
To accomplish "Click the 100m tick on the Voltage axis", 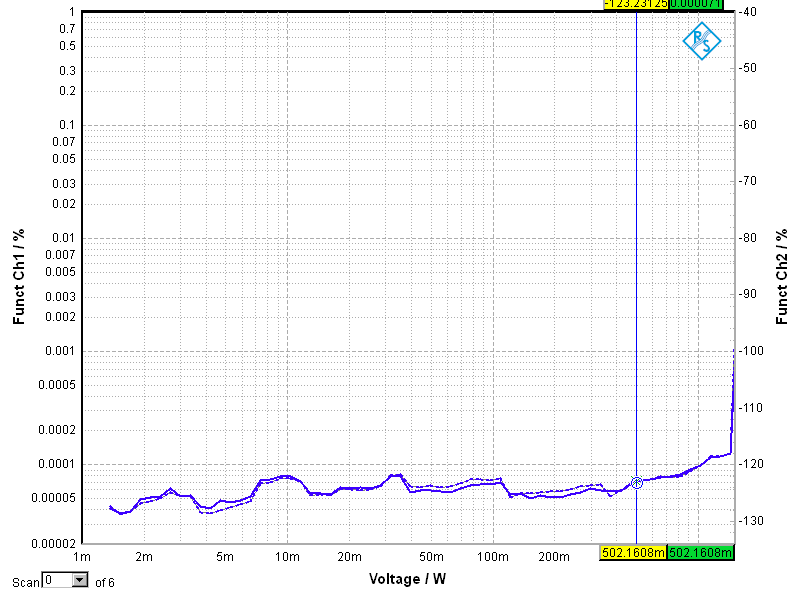I will (x=492, y=556).
